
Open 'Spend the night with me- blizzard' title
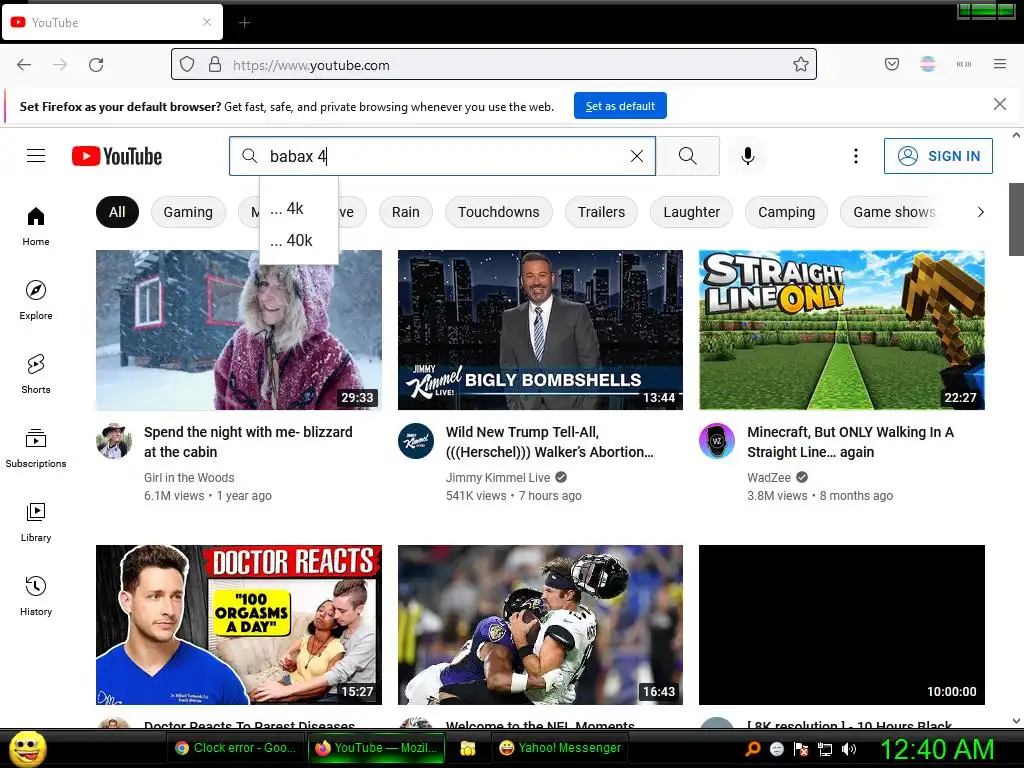pyautogui.click(x=248, y=442)
